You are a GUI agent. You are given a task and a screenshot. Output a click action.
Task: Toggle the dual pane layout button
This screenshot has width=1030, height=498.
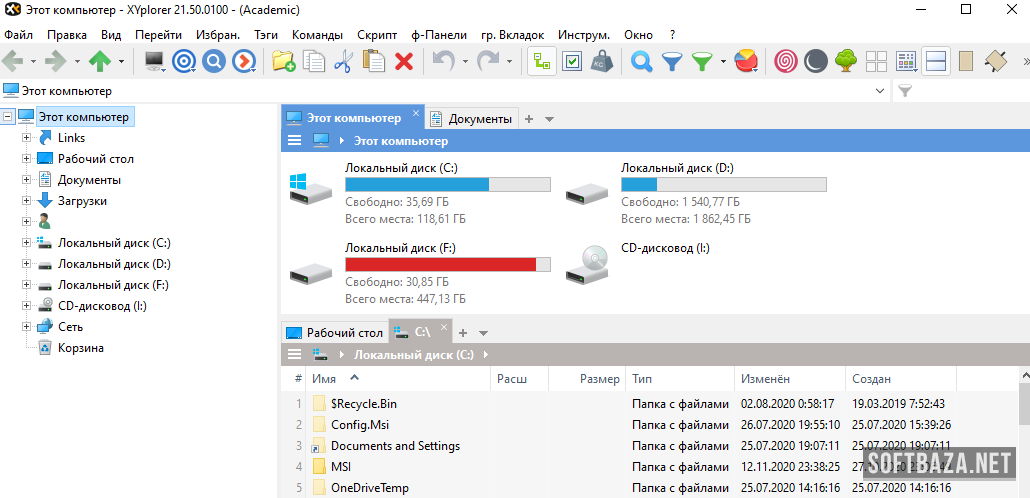936,62
